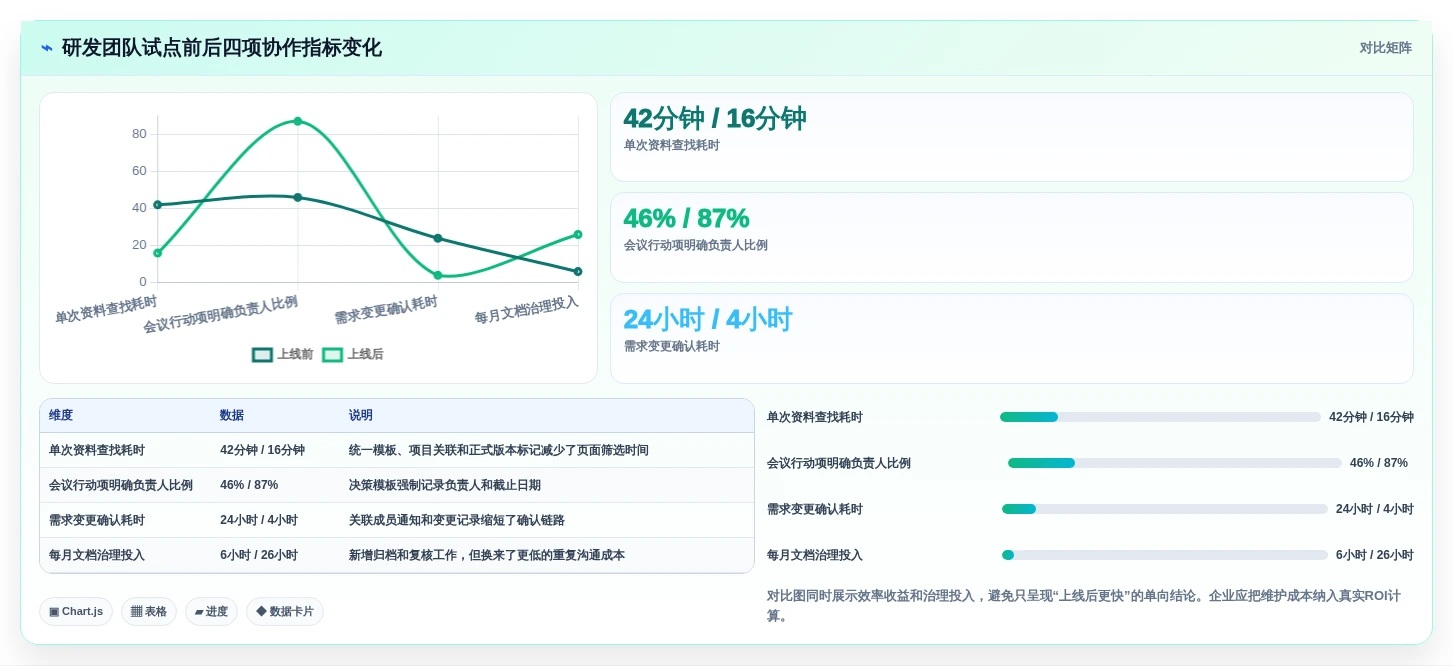Select the 数据卡片 tag chip

[x=285, y=611]
